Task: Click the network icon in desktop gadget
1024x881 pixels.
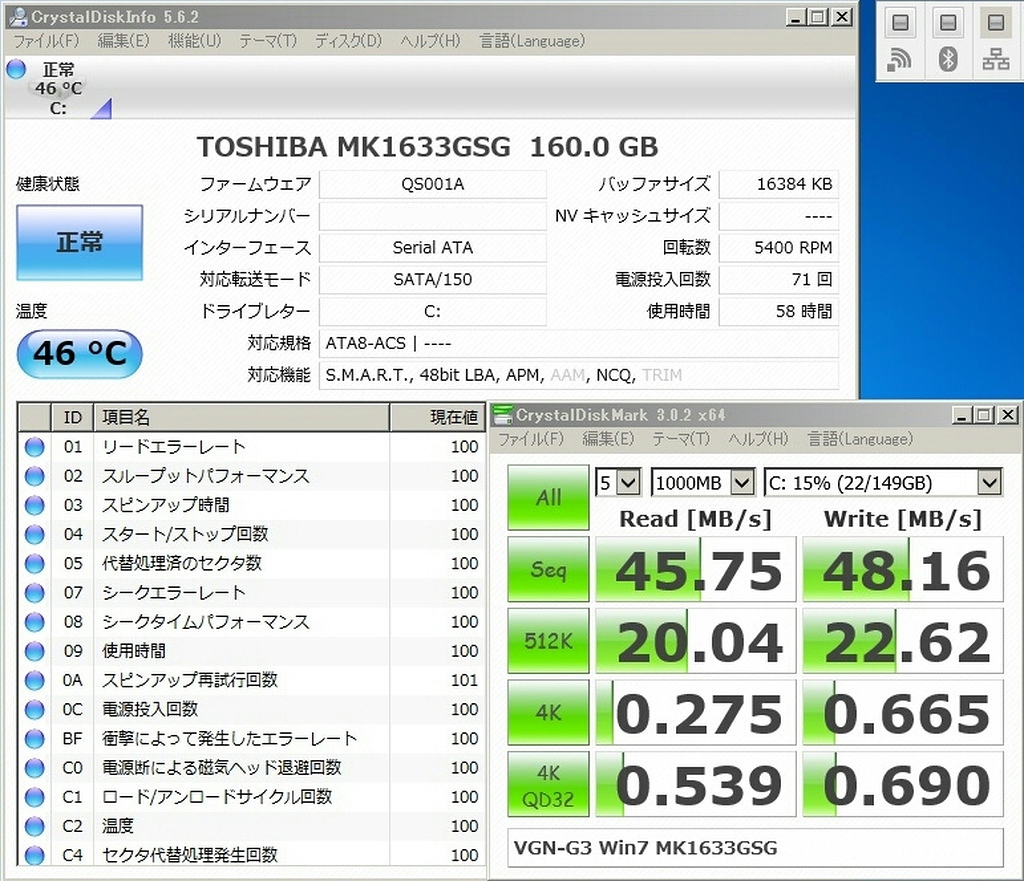Action: pos(995,60)
